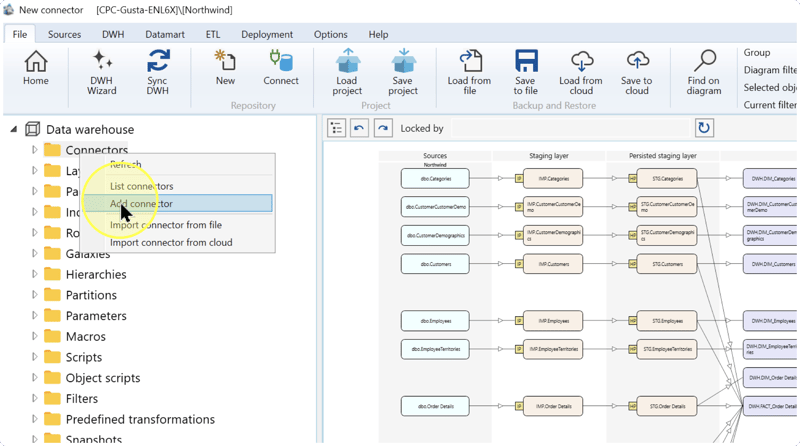Select the dbo.Customers source node
This screenshot has height=446, width=800.
point(435,264)
